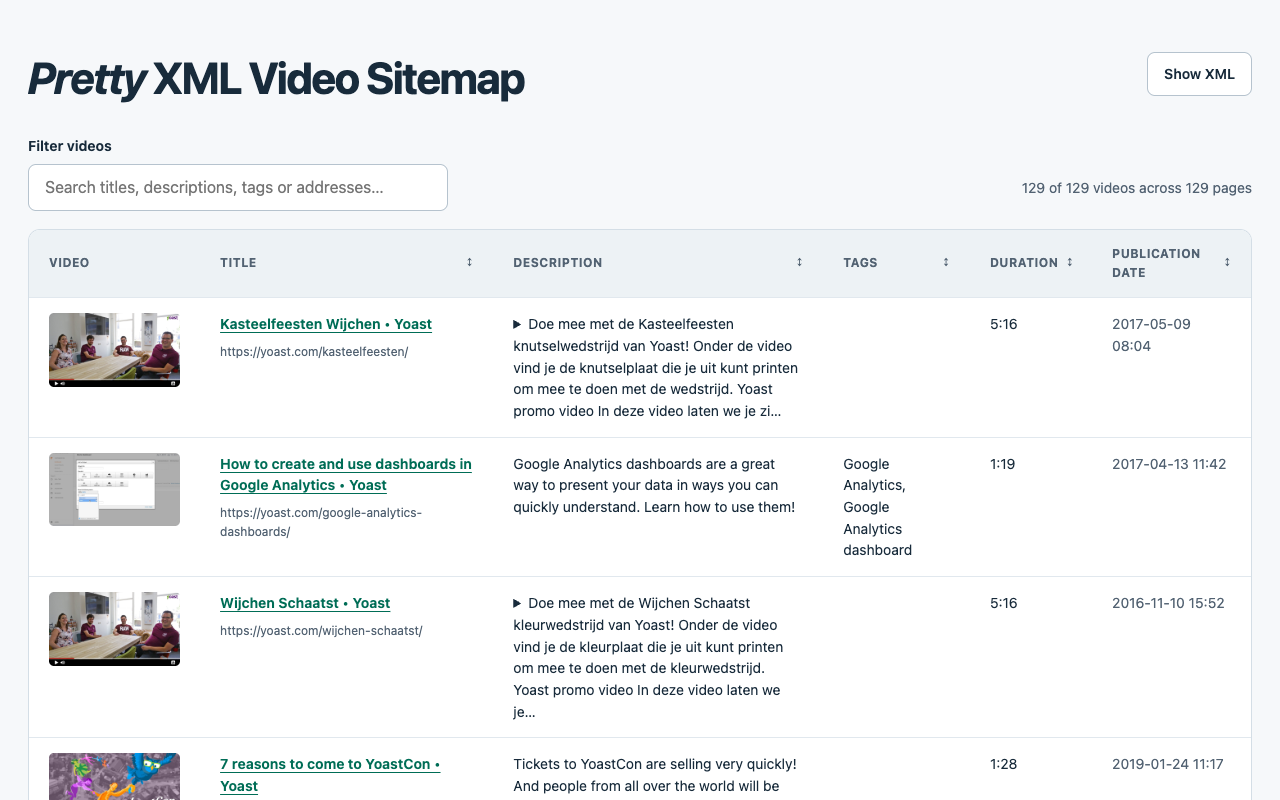Viewport: 1280px width, 800px height.
Task: Click duration 5:16 in Wijchen Schaatst row
Action: click(1003, 603)
